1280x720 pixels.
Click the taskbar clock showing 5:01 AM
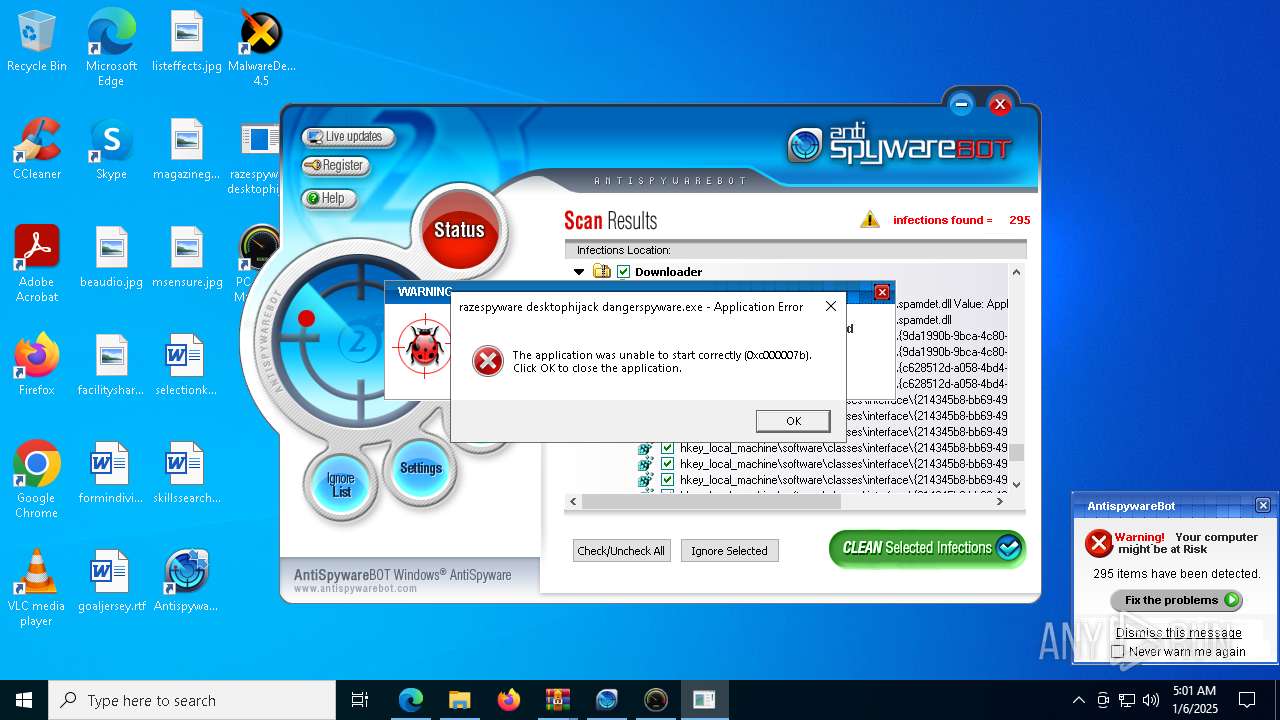click(x=1194, y=700)
